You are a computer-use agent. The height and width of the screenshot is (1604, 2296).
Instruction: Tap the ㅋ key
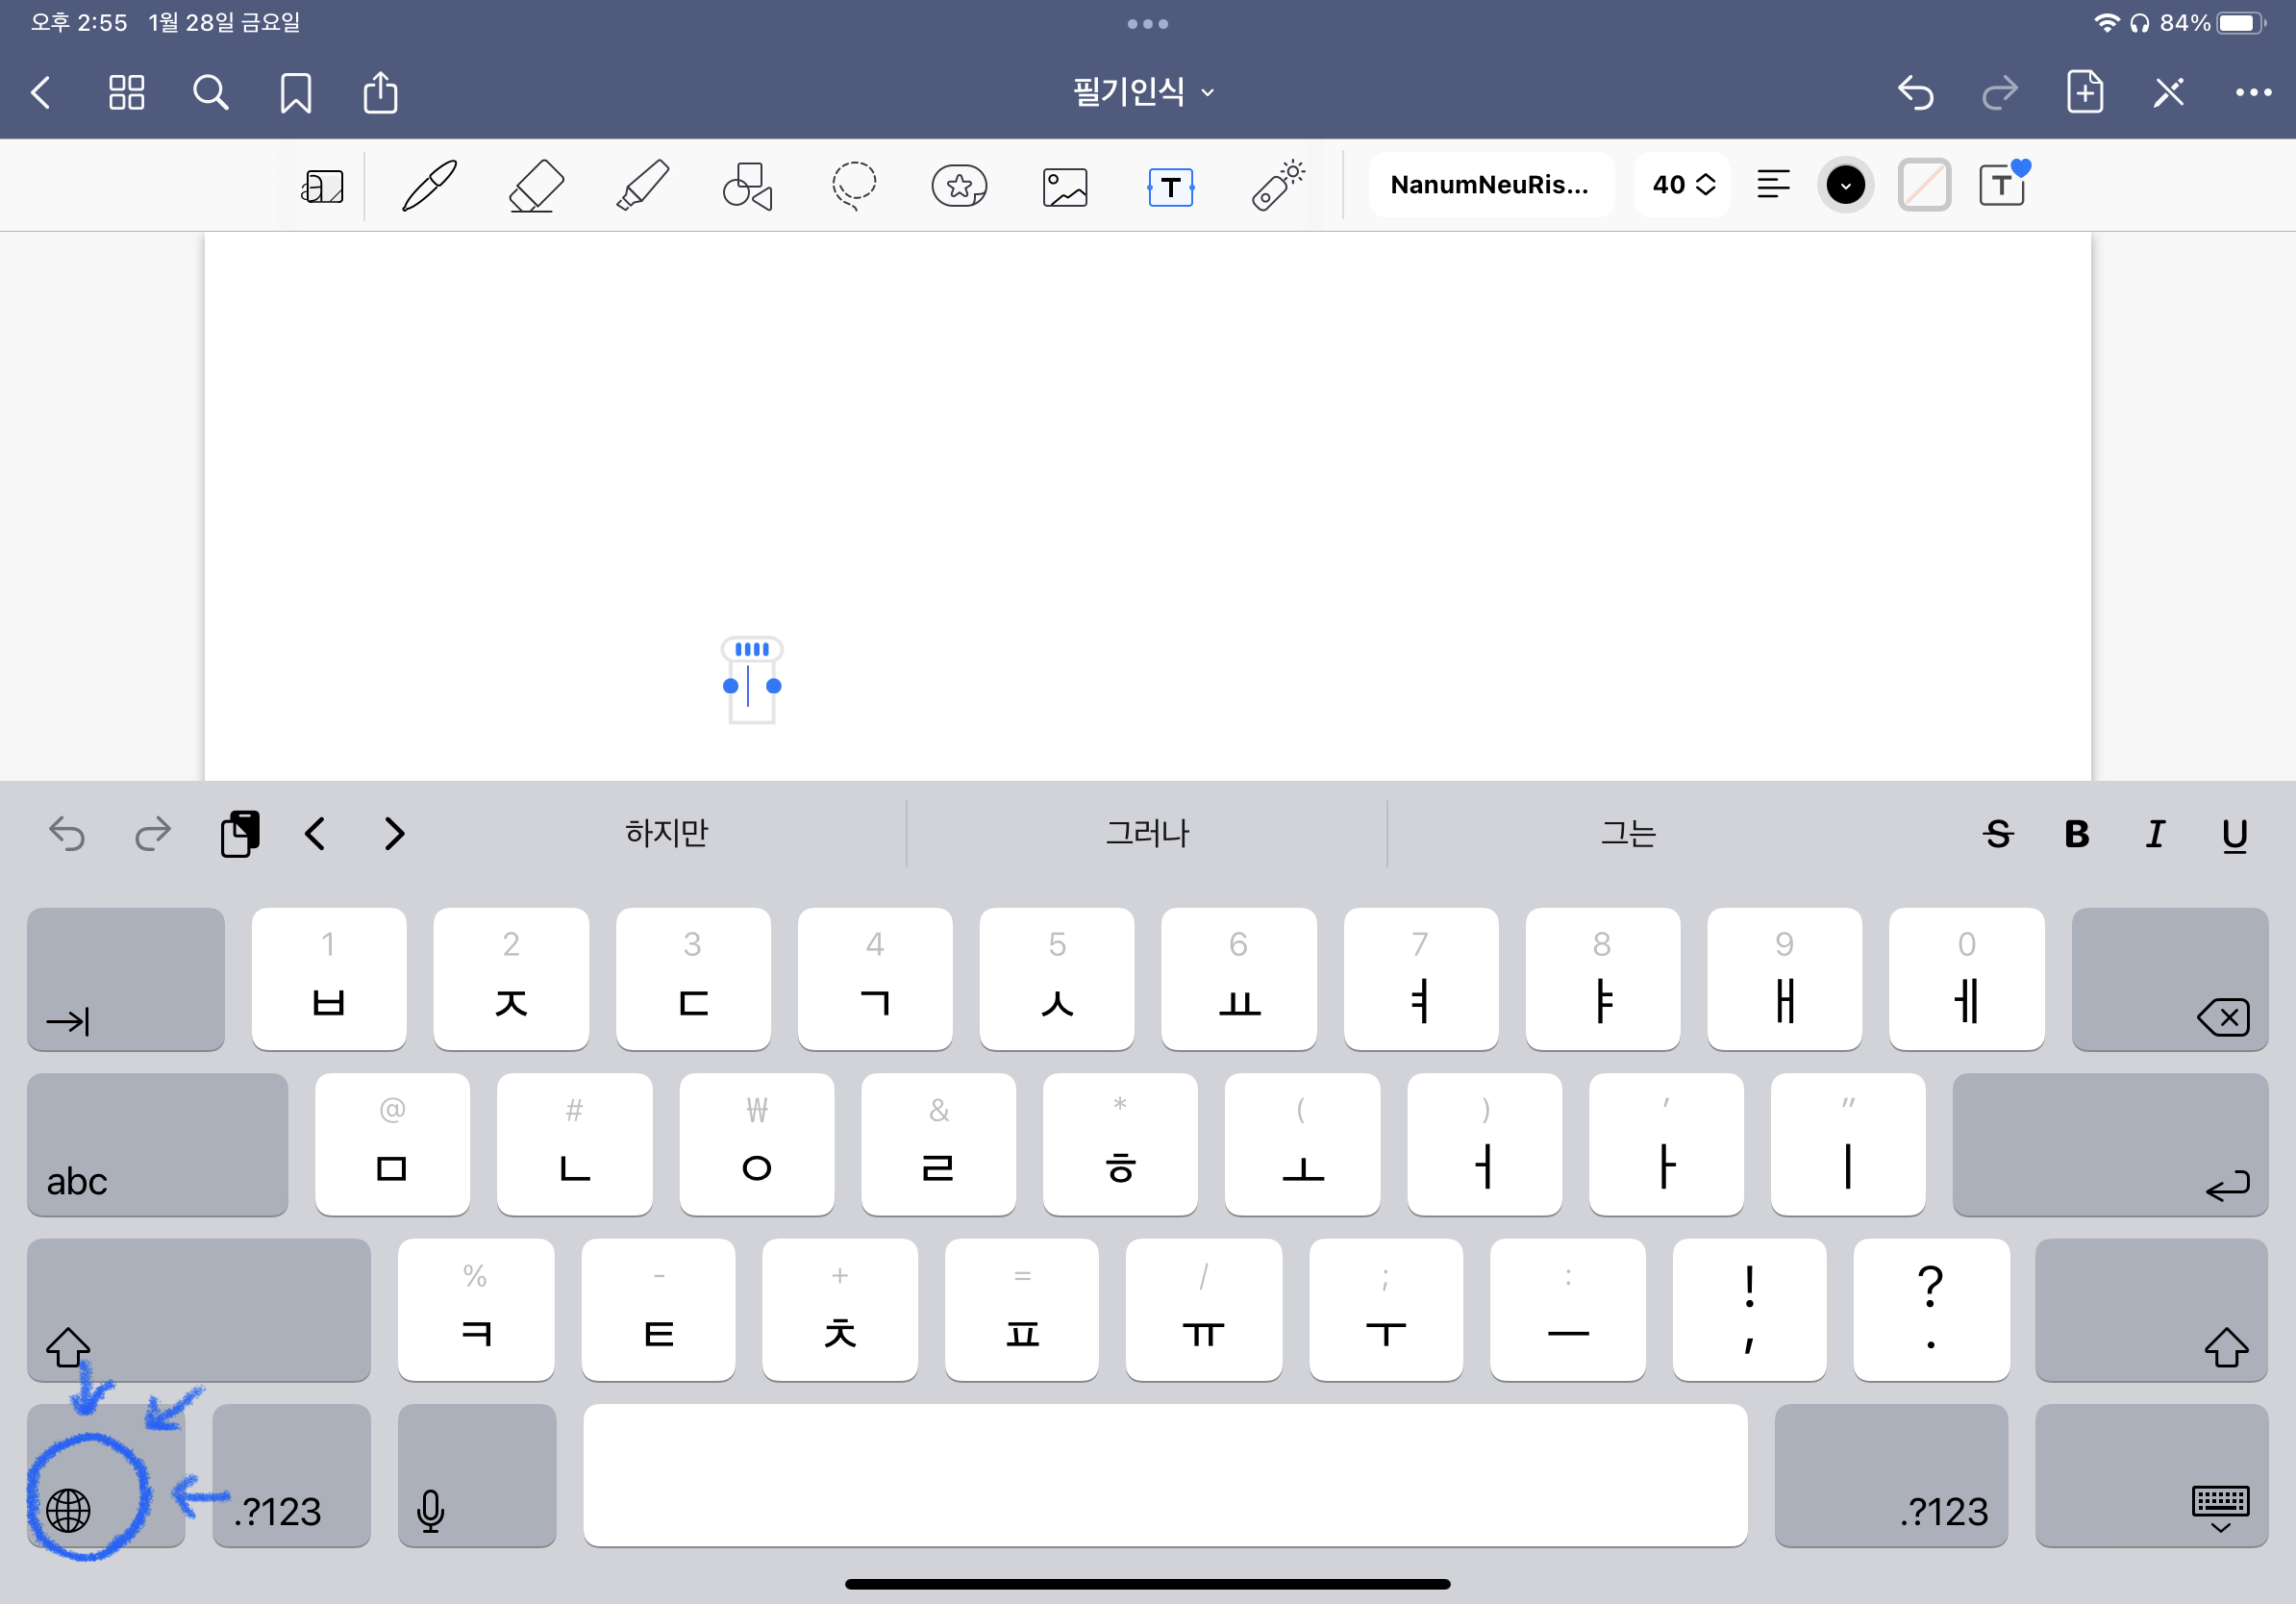coord(476,1310)
